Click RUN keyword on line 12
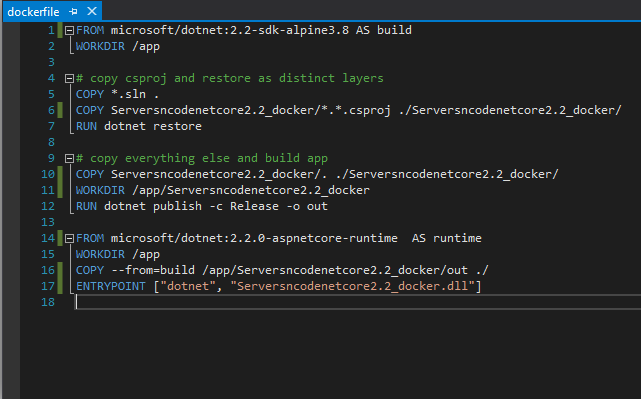Image resolution: width=641 pixels, height=399 pixels. tap(86, 206)
